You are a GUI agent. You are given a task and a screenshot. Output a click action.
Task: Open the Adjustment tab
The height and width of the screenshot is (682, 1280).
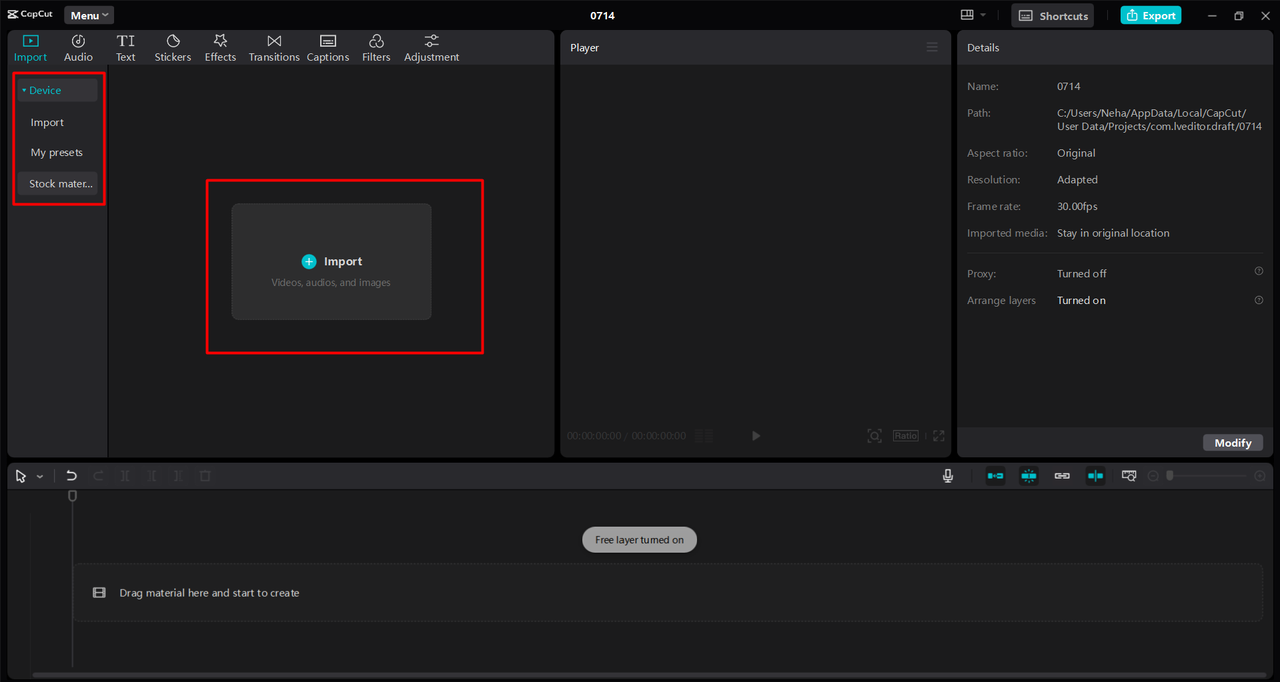pos(431,48)
